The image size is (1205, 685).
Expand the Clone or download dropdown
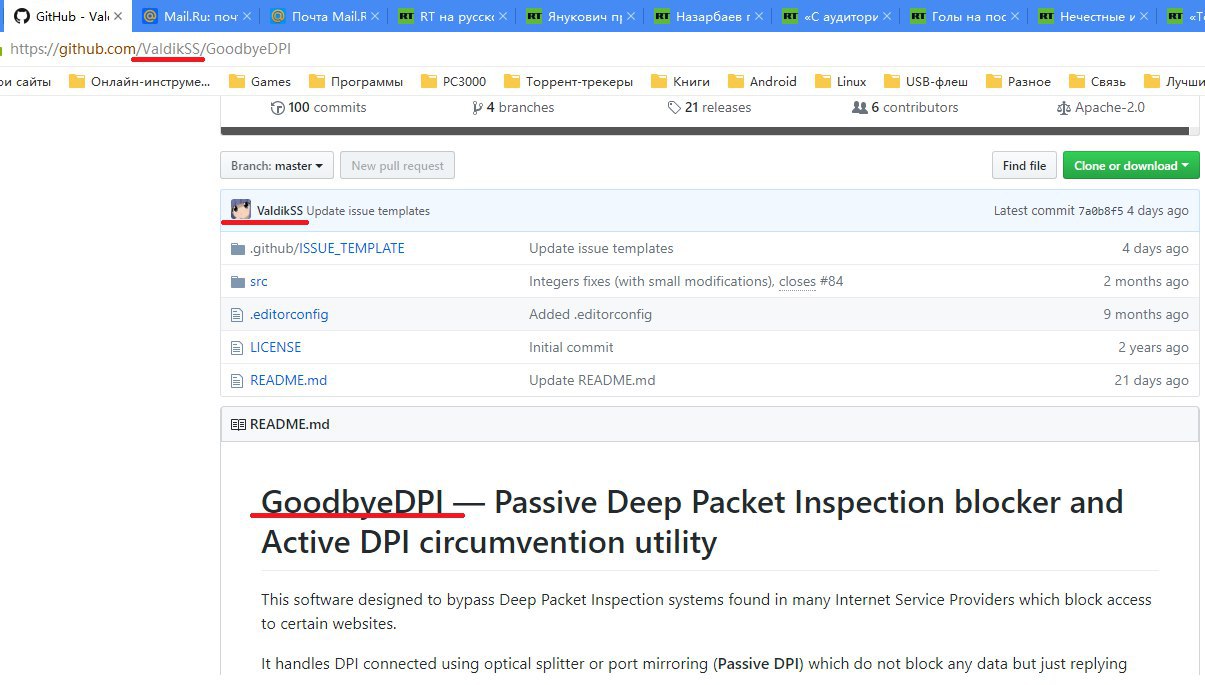1131,166
